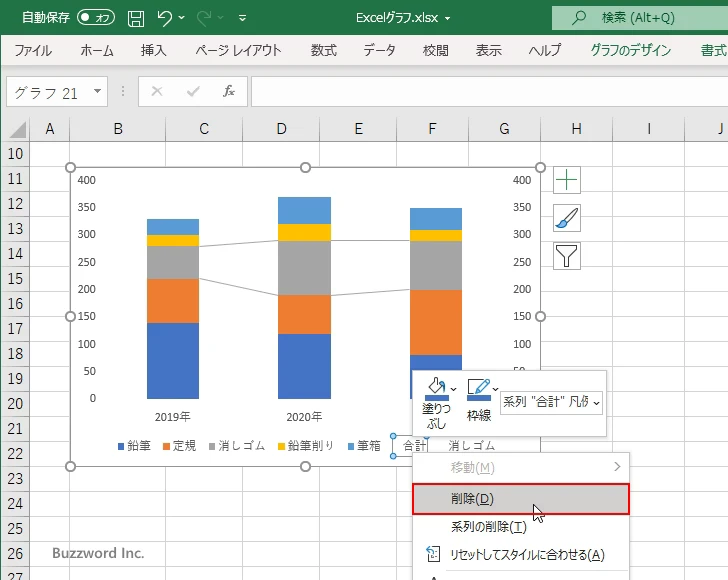Select column H header
The height and width of the screenshot is (580, 728).
[x=577, y=129]
